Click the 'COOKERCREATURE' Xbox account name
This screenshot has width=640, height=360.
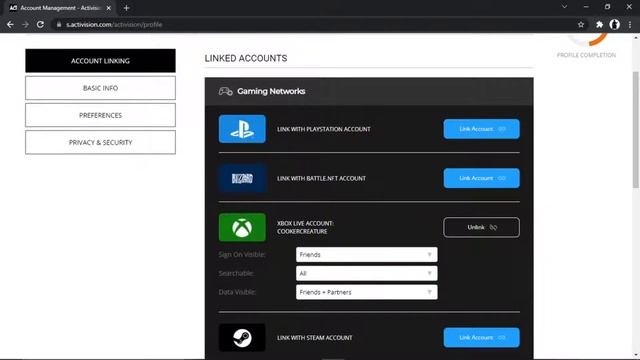coord(302,231)
